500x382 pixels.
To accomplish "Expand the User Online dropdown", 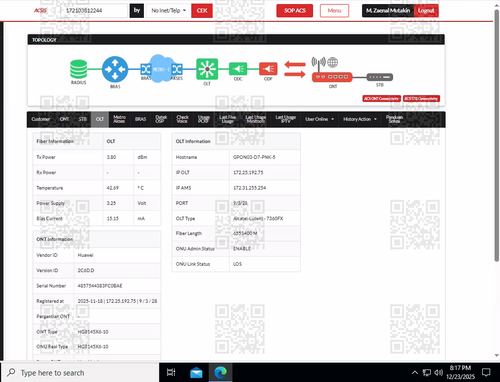I will point(319,119).
